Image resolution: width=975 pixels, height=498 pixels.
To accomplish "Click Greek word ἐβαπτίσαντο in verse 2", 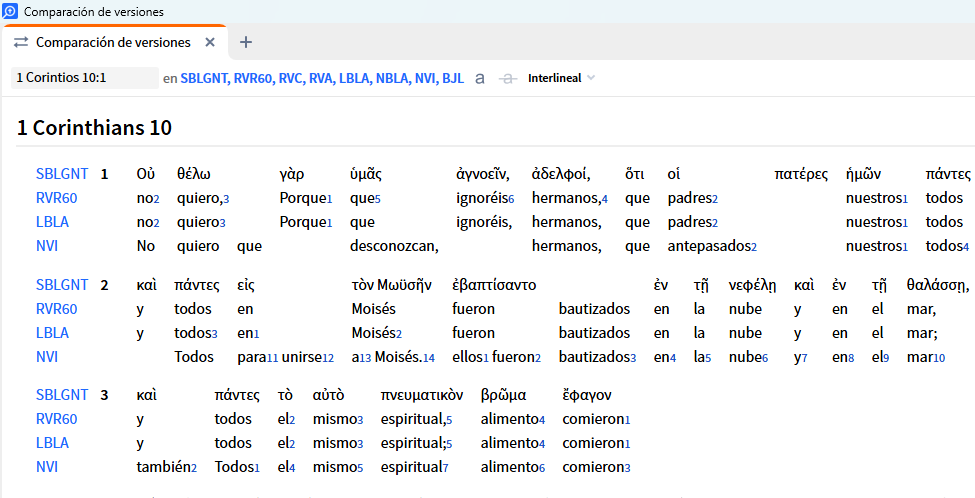I will [x=494, y=285].
